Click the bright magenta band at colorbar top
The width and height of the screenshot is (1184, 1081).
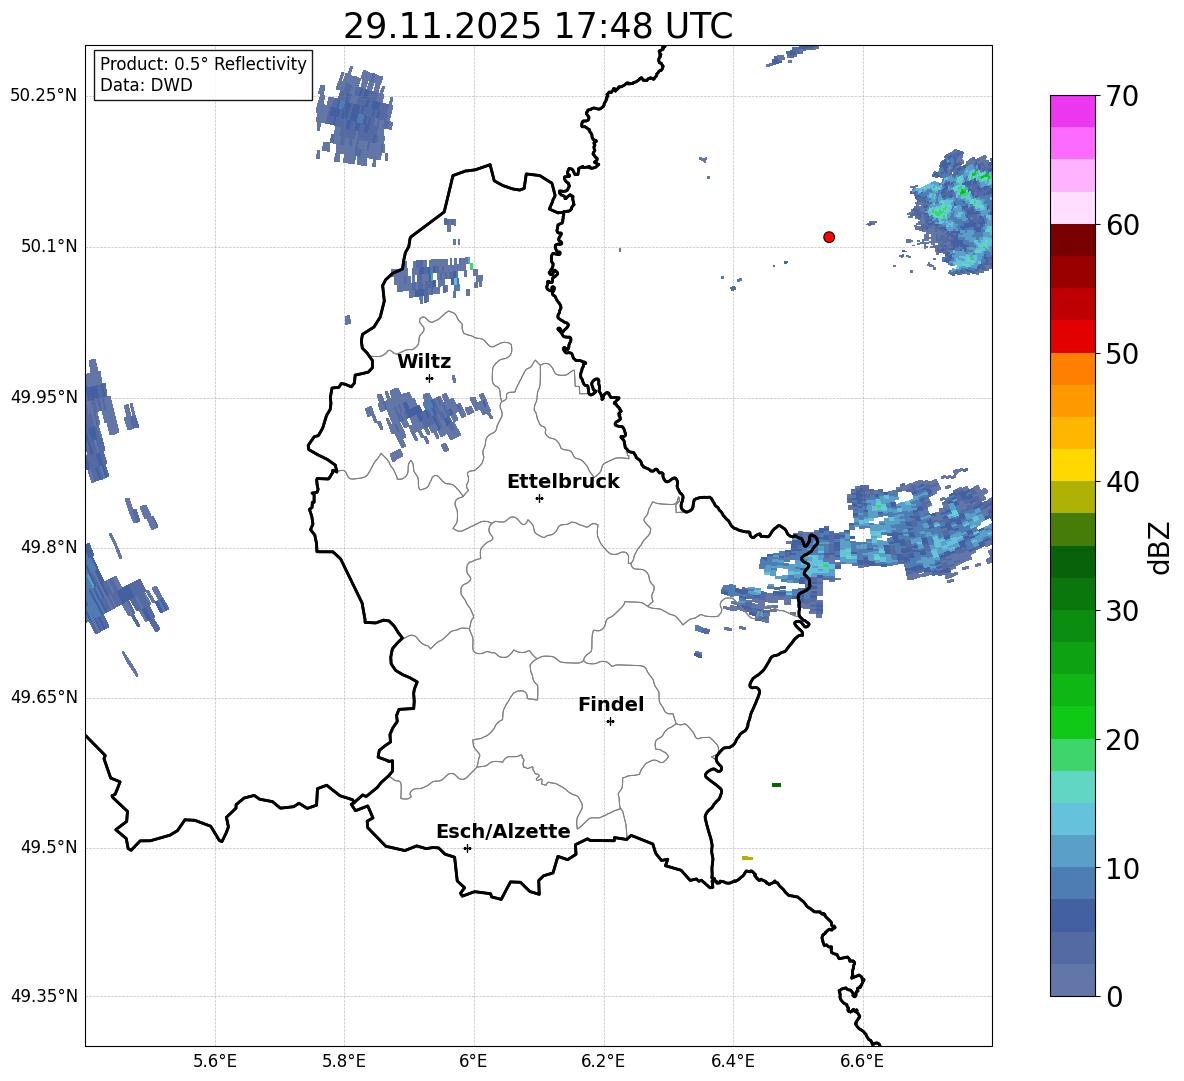tap(1073, 112)
